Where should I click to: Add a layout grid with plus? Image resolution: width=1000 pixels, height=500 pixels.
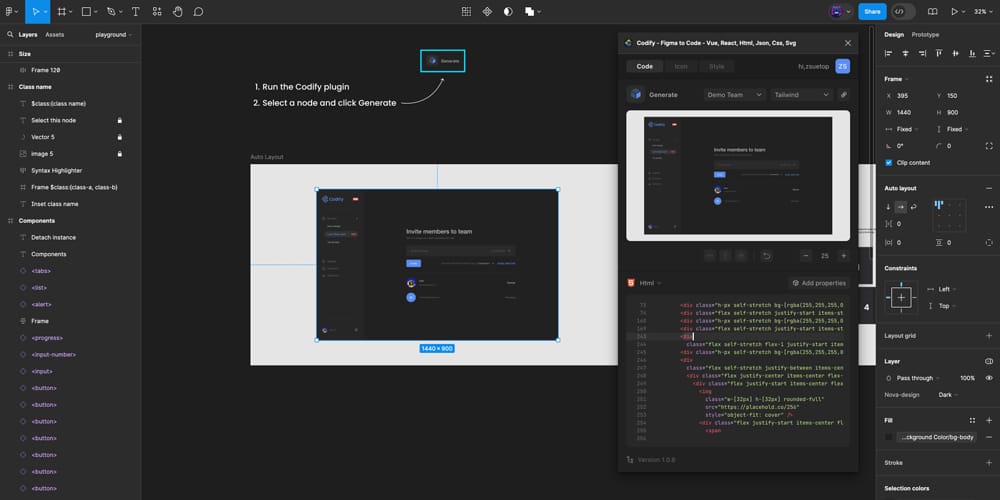pos(989,335)
